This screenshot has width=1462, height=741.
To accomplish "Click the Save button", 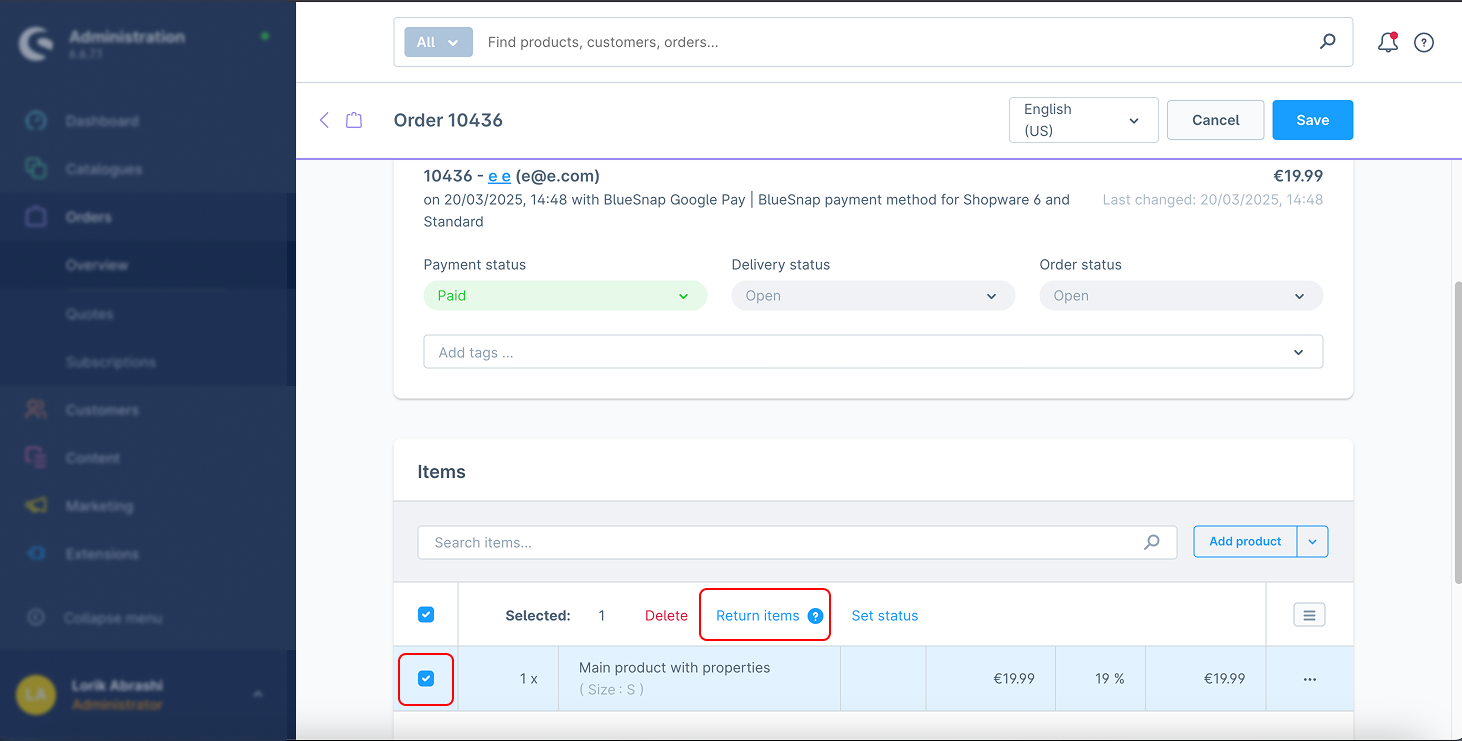I will tap(1312, 120).
